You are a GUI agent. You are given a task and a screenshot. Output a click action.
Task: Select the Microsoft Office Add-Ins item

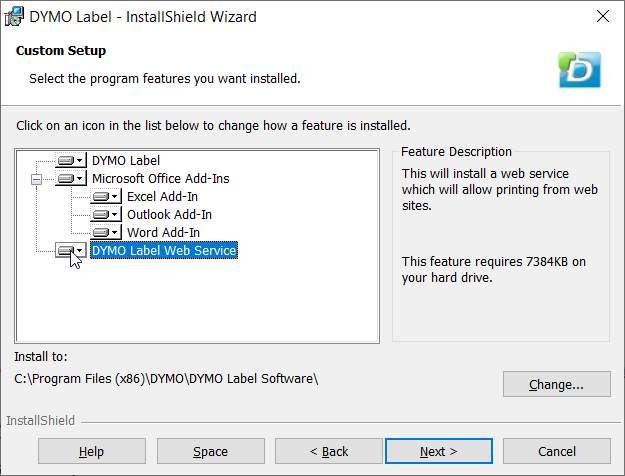(161, 178)
